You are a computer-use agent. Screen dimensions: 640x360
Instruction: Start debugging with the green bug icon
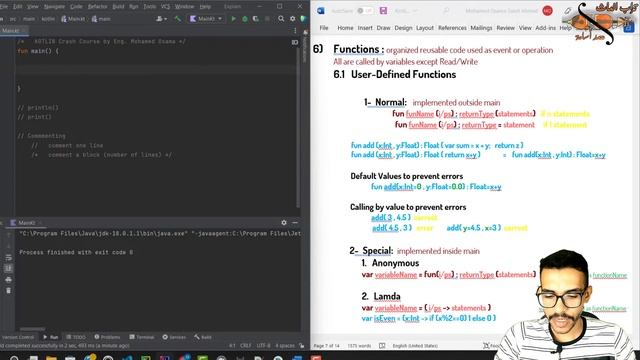(245, 19)
